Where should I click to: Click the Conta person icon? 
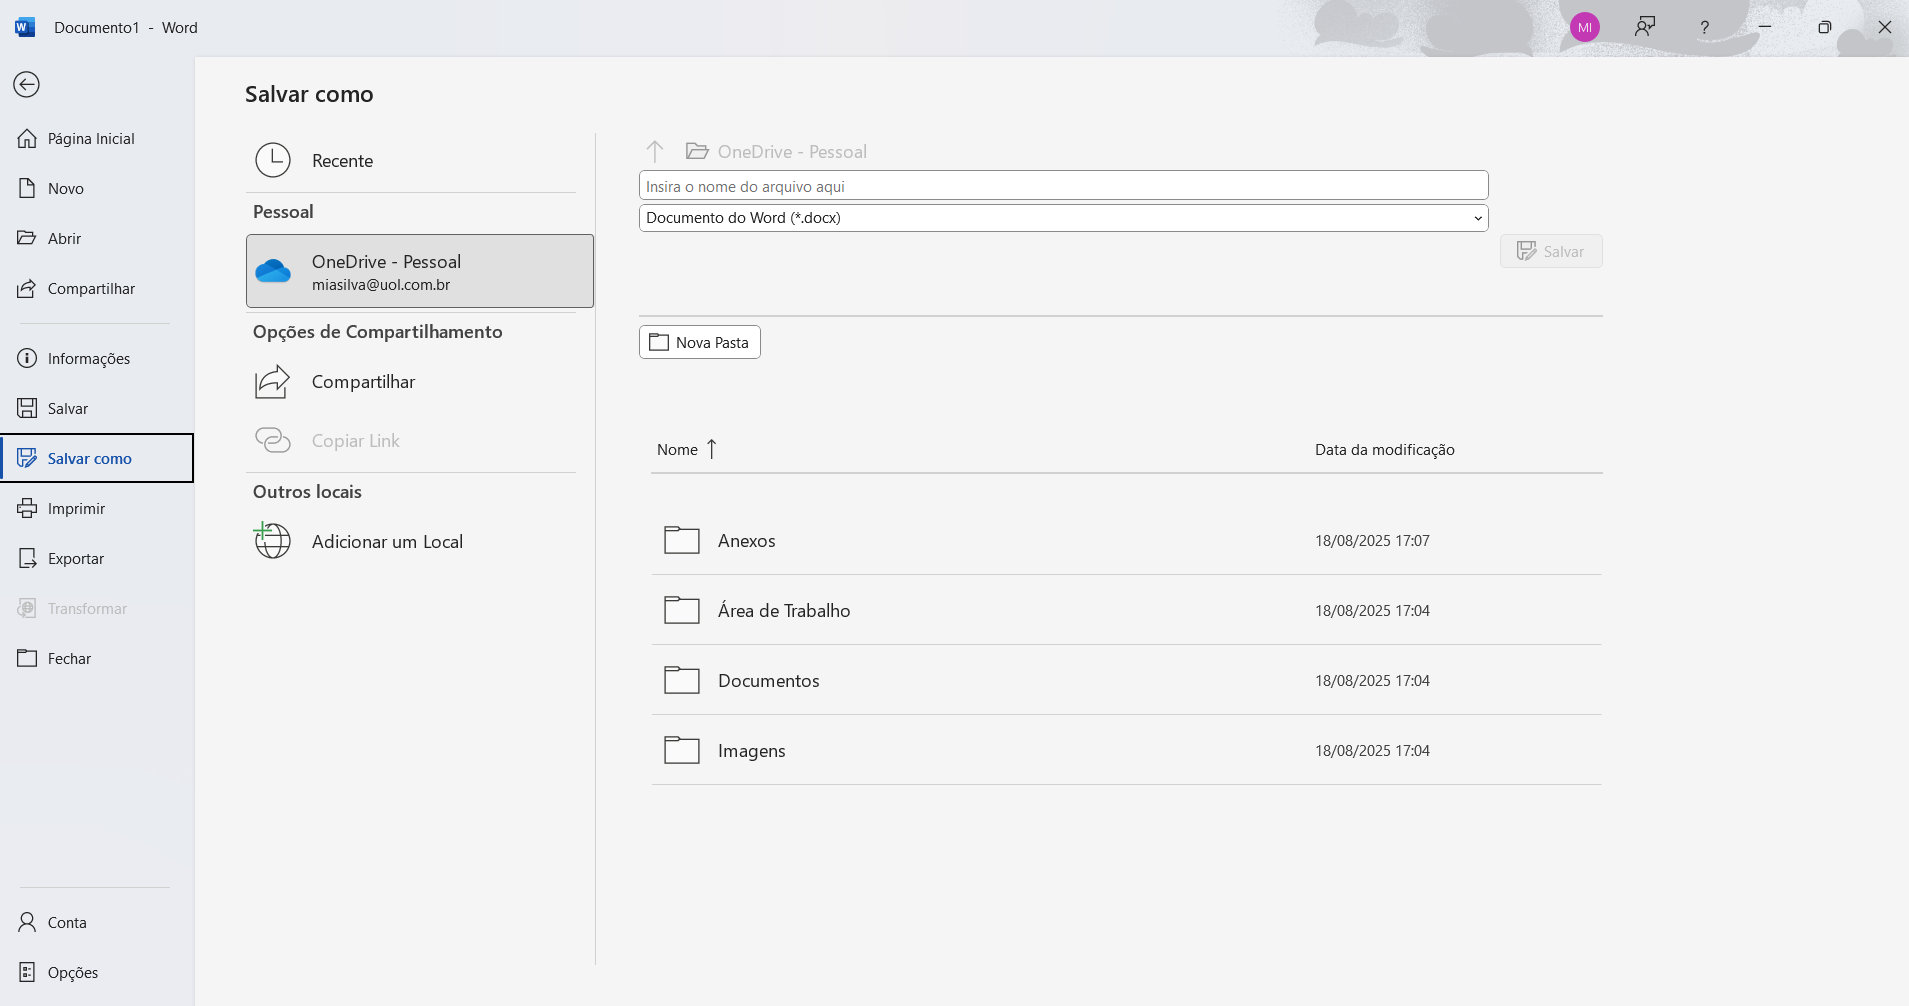[x=27, y=922]
